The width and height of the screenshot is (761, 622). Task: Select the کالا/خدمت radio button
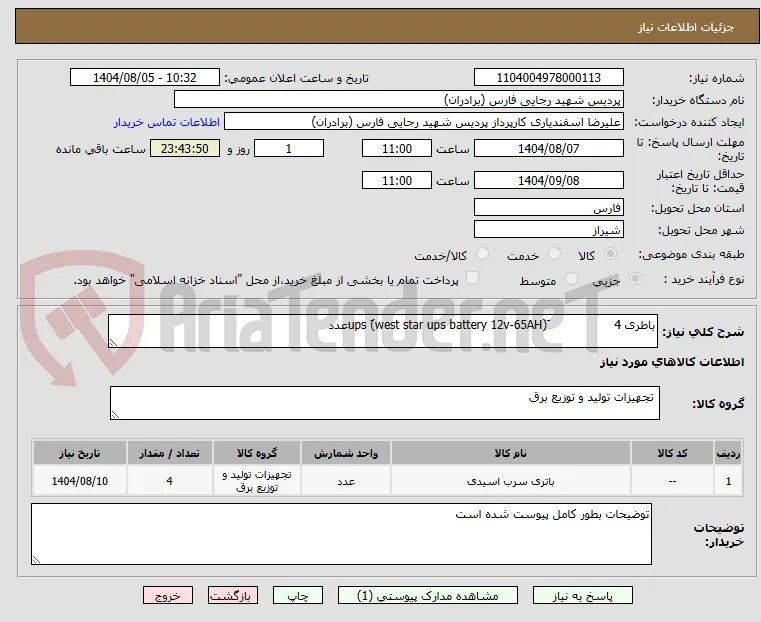click(482, 254)
